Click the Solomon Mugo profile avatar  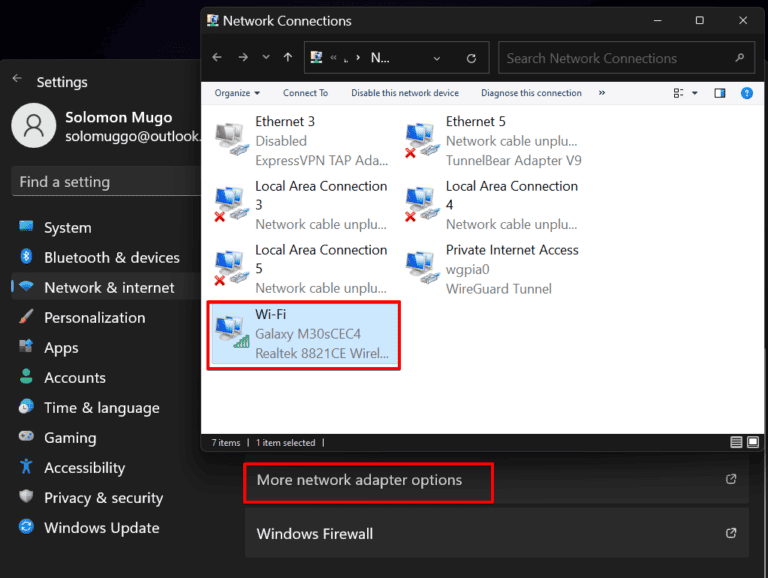tap(34, 125)
